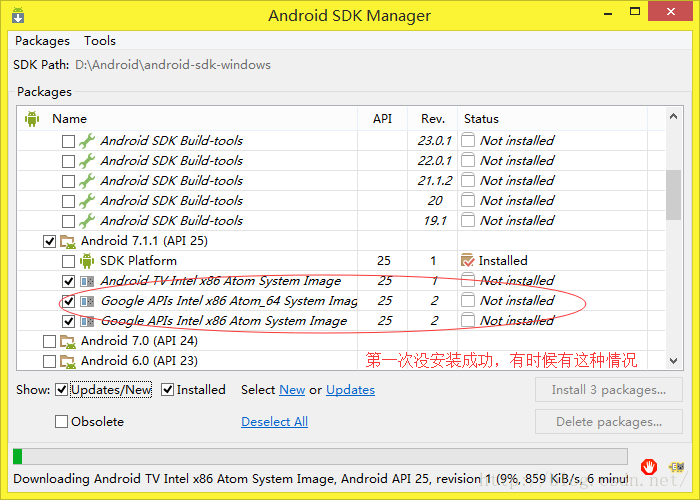The image size is (700, 500).
Task: Uncheck Google APIs Intel x86 Atom System Image
Action: 68,321
